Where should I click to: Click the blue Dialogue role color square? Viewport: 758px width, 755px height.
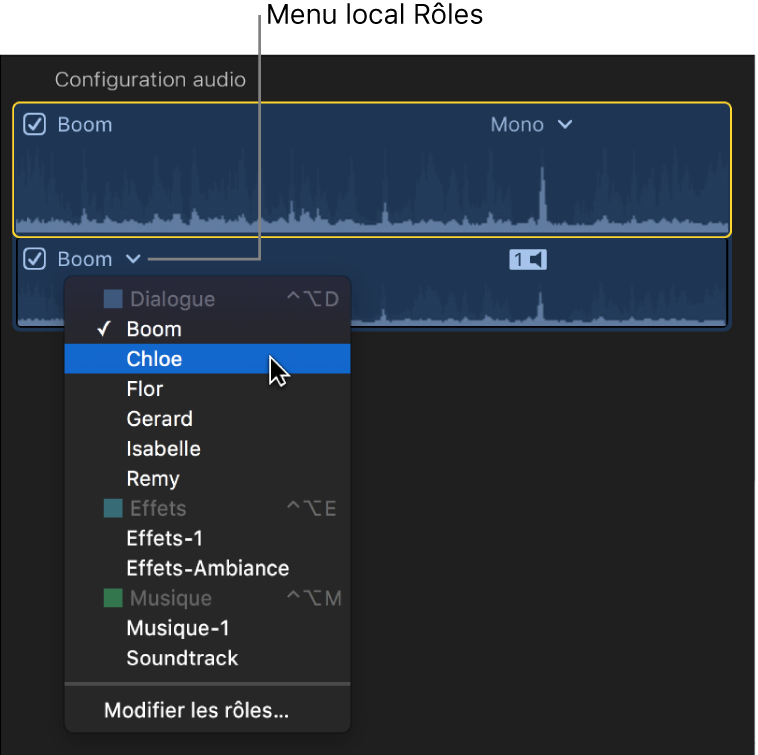pos(113,299)
